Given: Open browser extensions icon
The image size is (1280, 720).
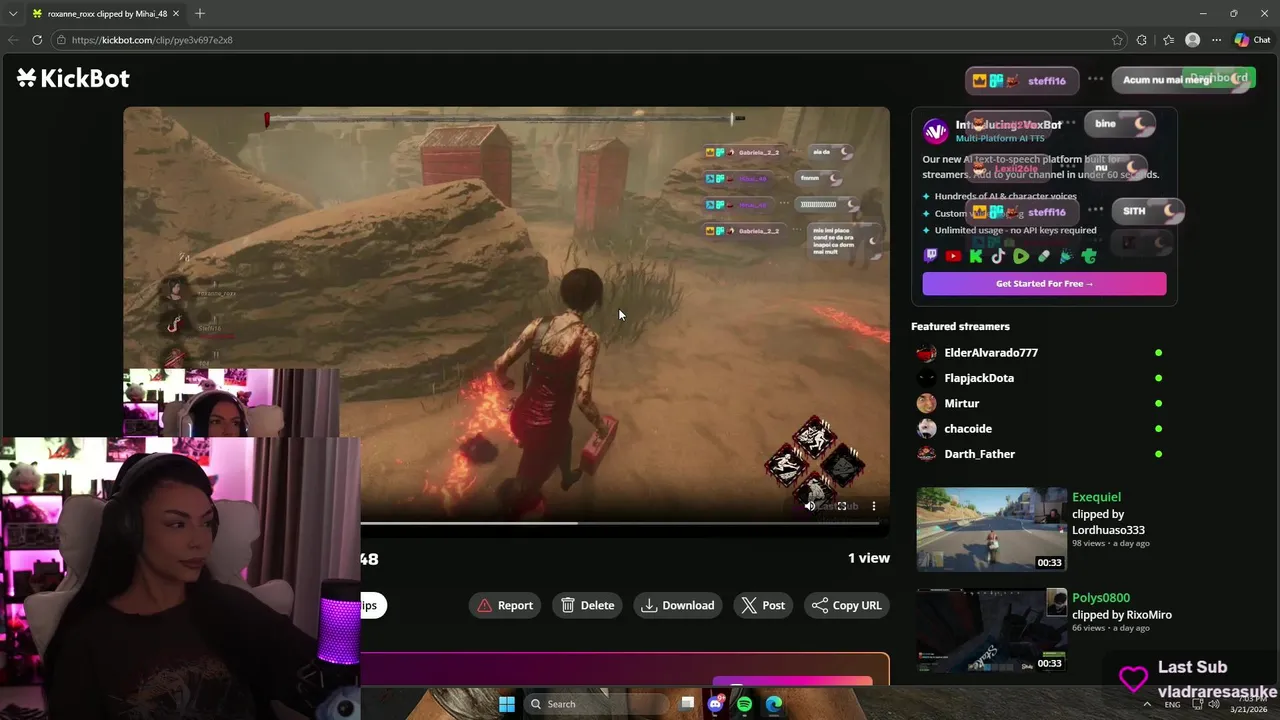Looking at the screenshot, I should [x=1142, y=40].
